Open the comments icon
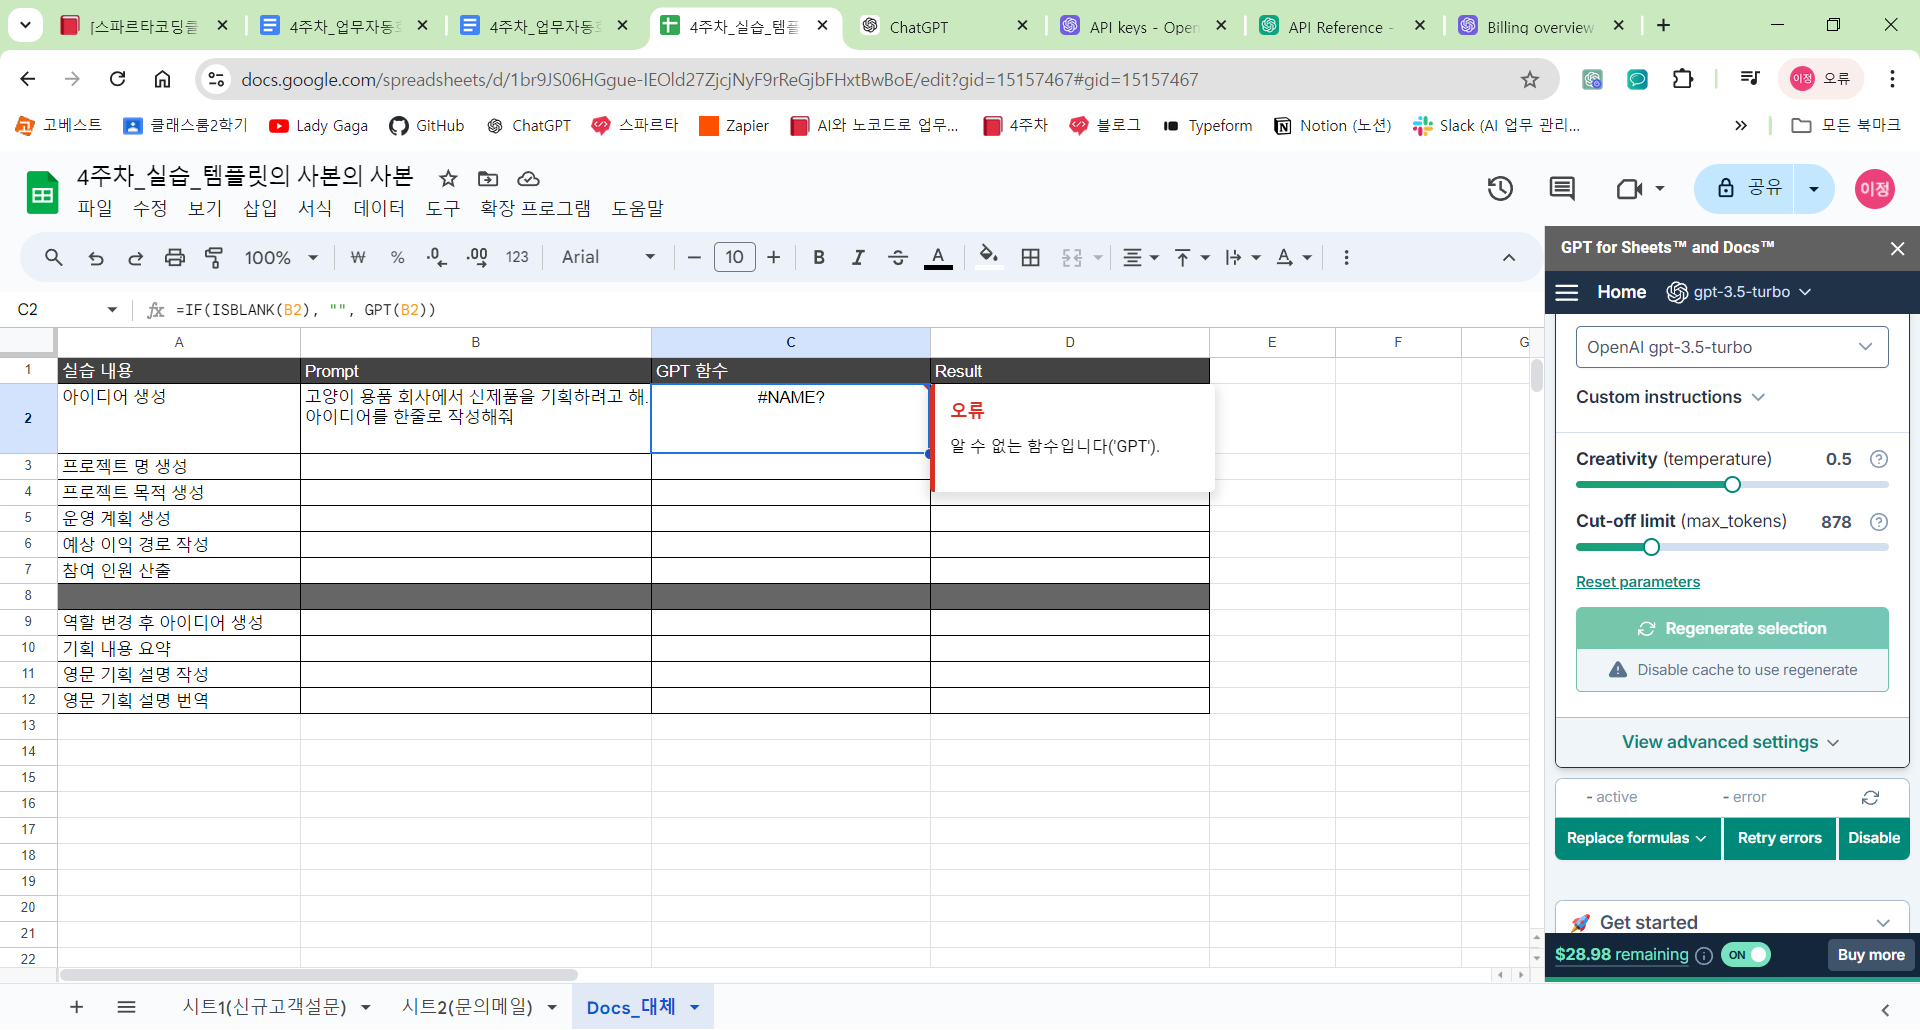 [1562, 189]
